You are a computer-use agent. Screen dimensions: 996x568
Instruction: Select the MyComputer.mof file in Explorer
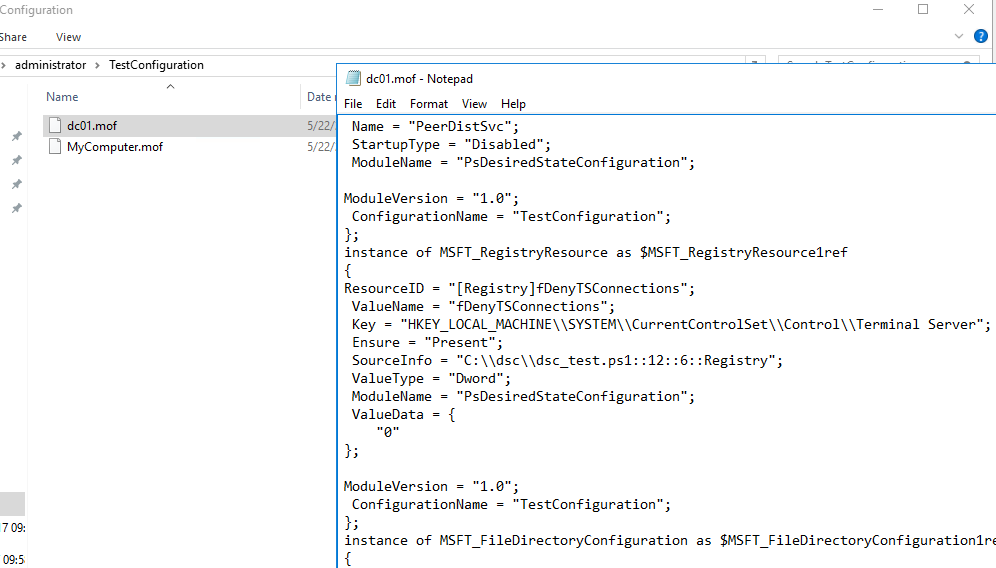115,147
